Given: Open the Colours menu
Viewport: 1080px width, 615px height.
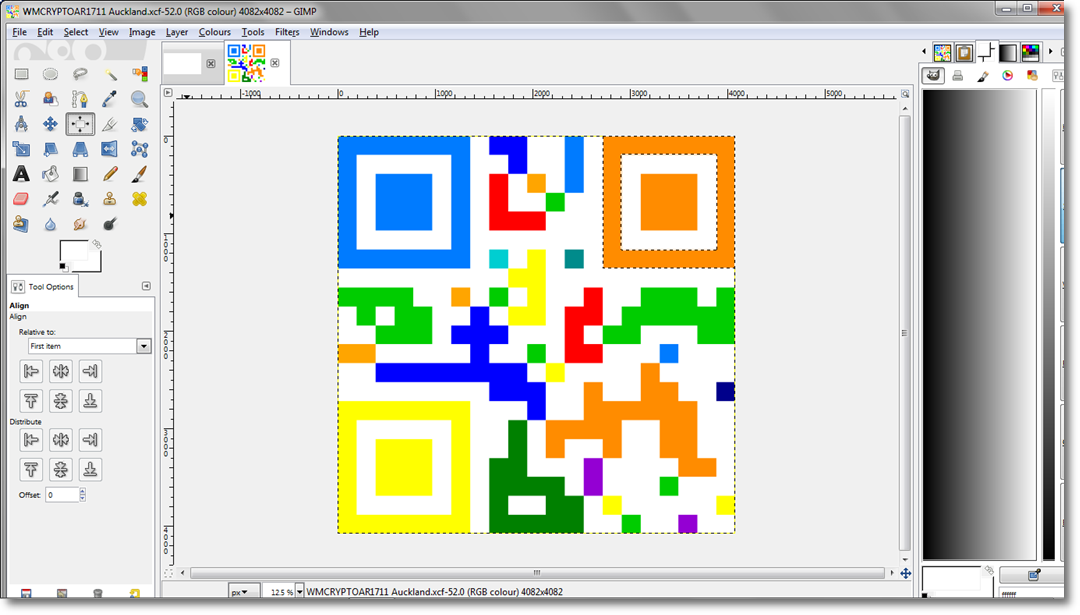Looking at the screenshot, I should (214, 32).
